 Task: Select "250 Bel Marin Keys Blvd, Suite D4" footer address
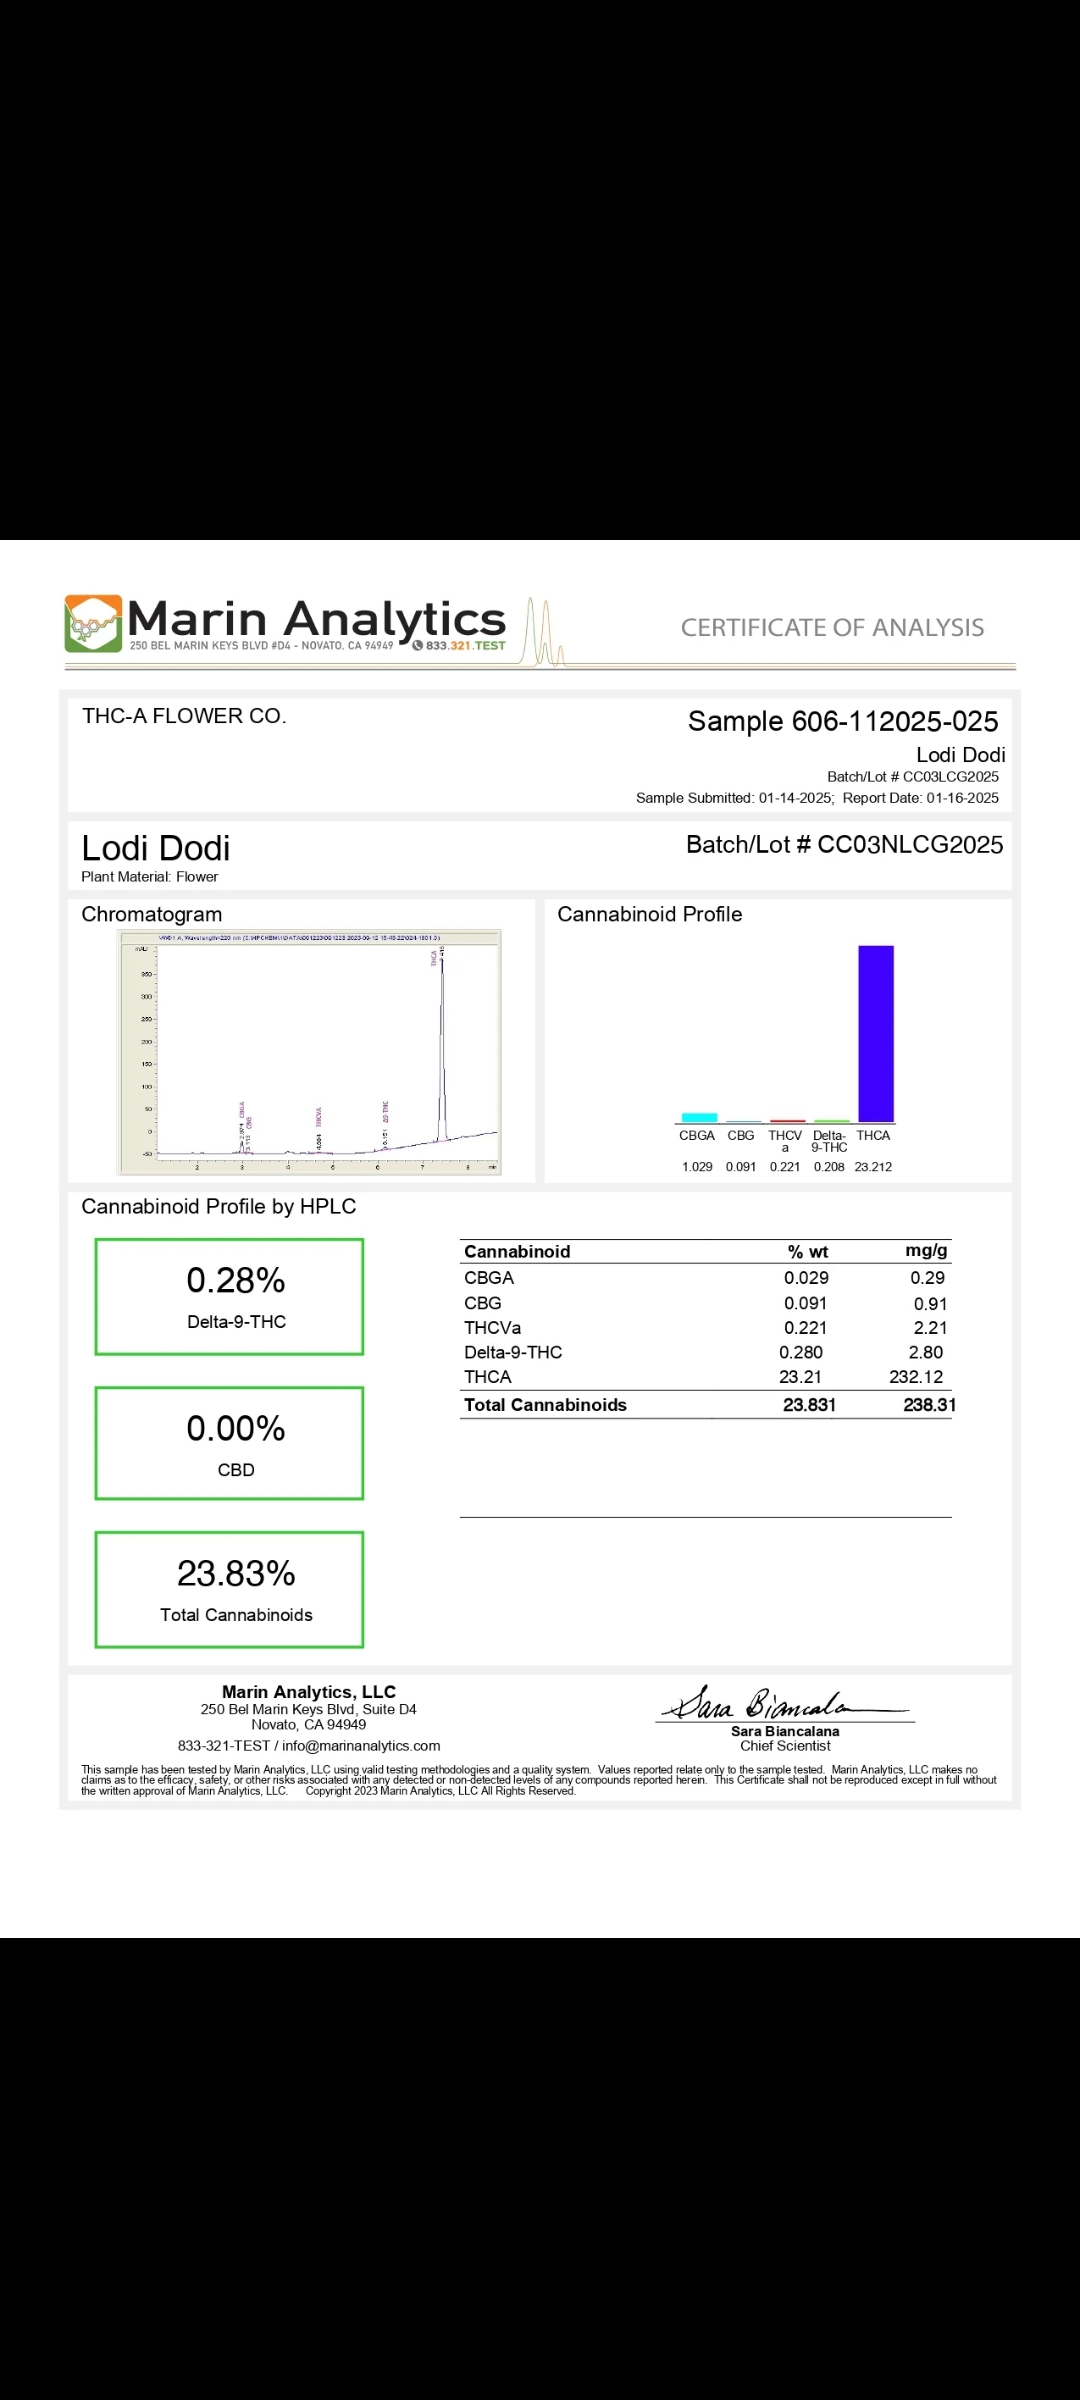pyautogui.click(x=308, y=1710)
